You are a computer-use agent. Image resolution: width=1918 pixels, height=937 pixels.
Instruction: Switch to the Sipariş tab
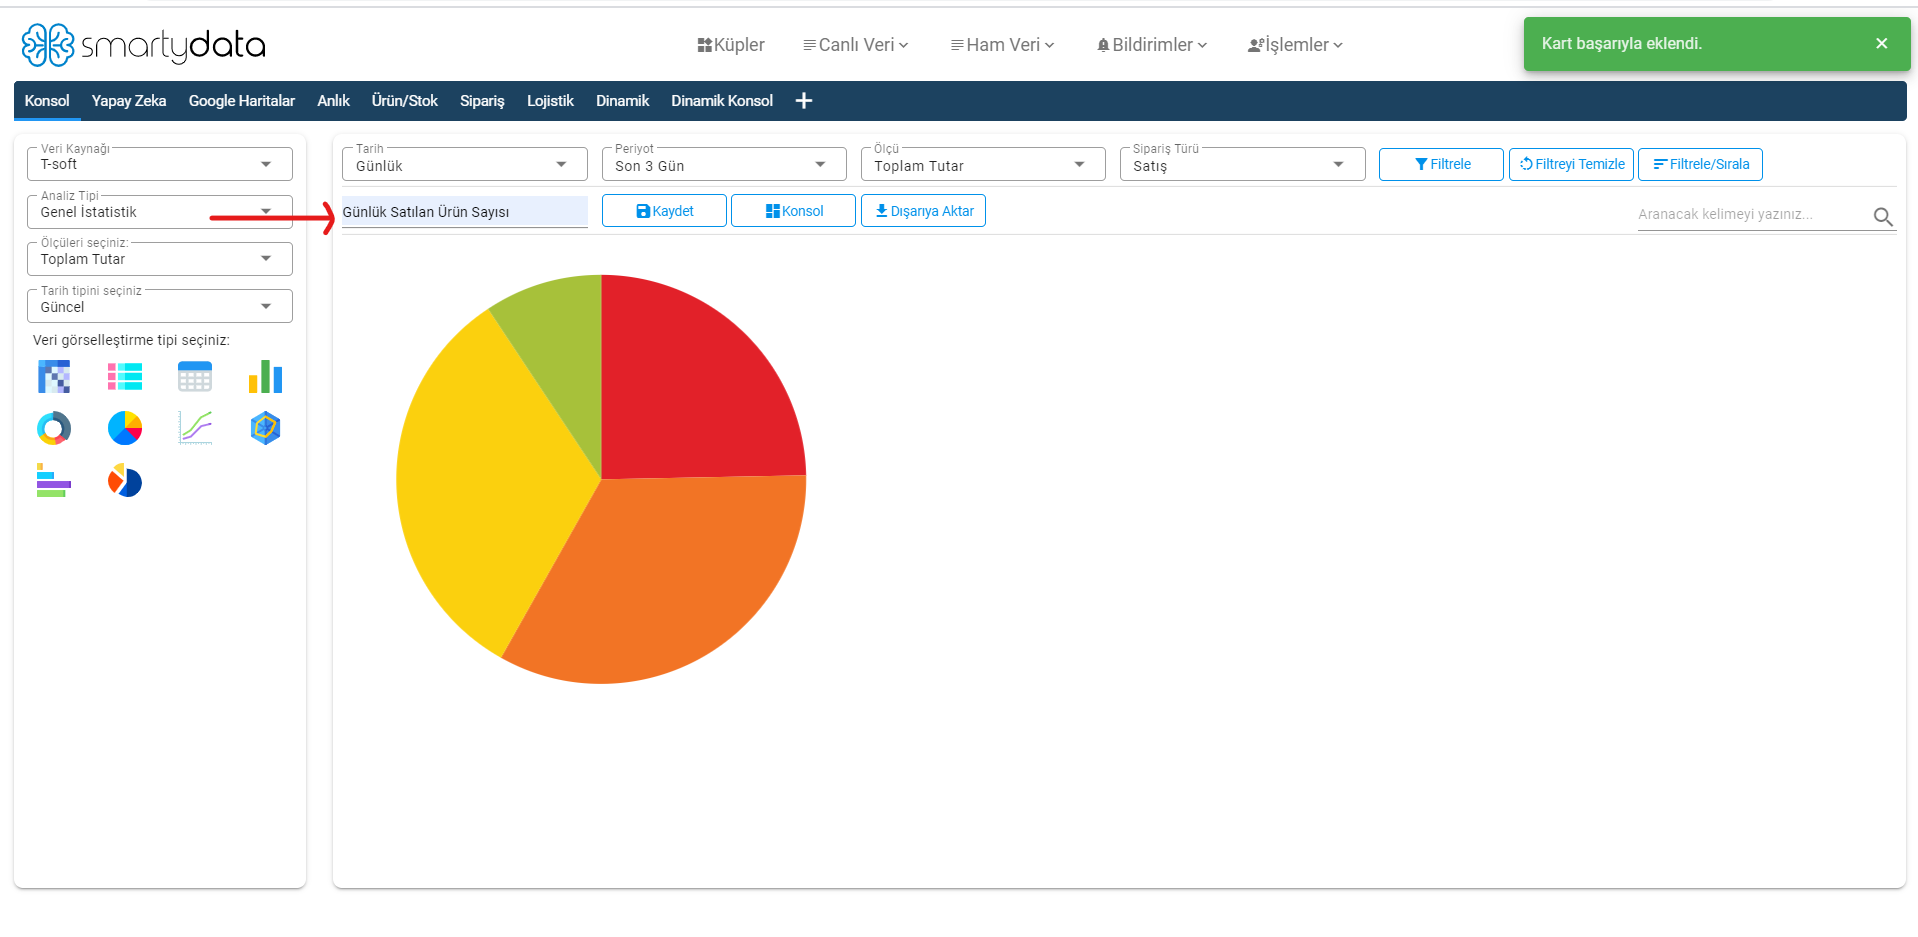[x=482, y=101]
